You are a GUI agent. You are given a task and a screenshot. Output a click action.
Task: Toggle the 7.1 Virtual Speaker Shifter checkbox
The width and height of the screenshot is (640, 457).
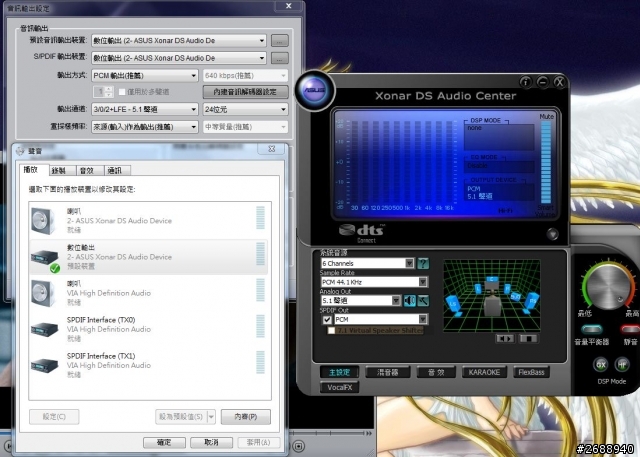pyautogui.click(x=331, y=331)
